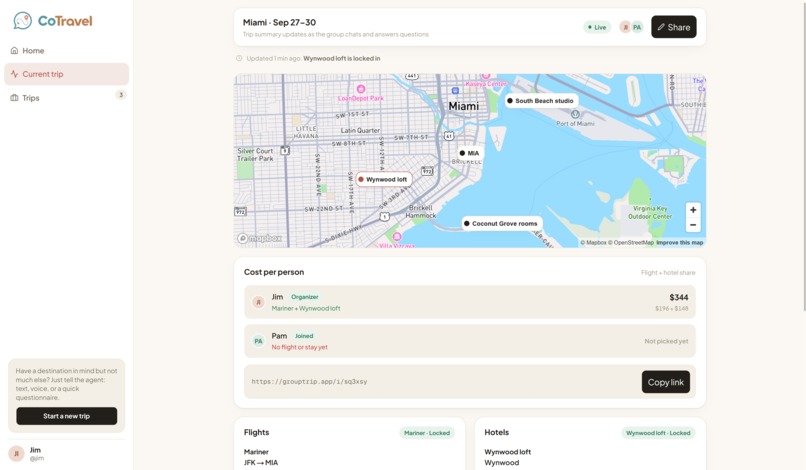806x470 pixels.
Task: Click the PA avatar in trip header
Action: [637, 27]
